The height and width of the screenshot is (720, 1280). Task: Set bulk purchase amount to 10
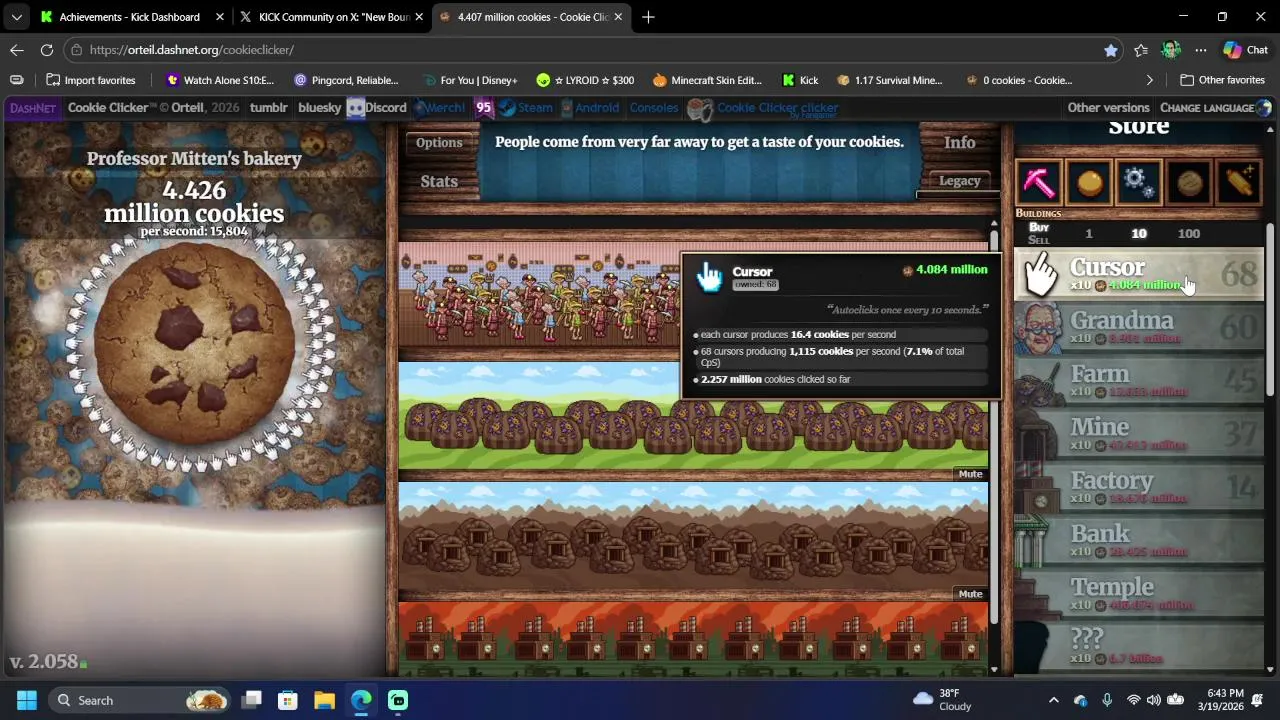pyautogui.click(x=1139, y=234)
